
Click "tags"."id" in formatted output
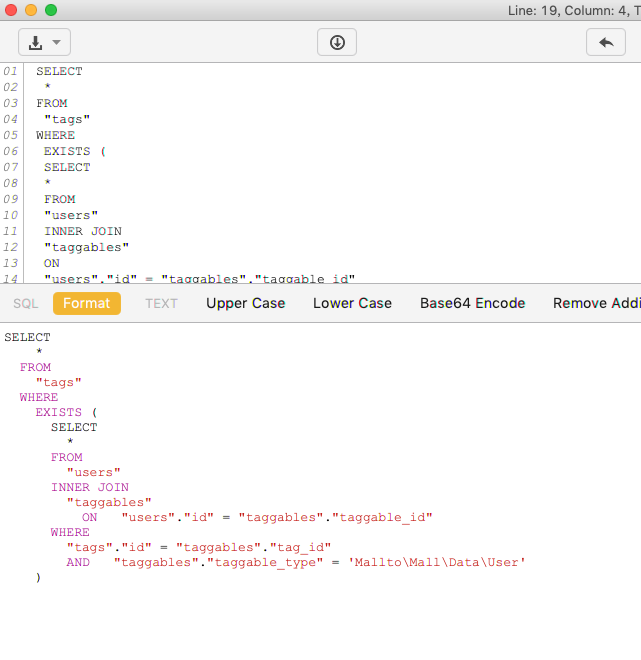(109, 547)
